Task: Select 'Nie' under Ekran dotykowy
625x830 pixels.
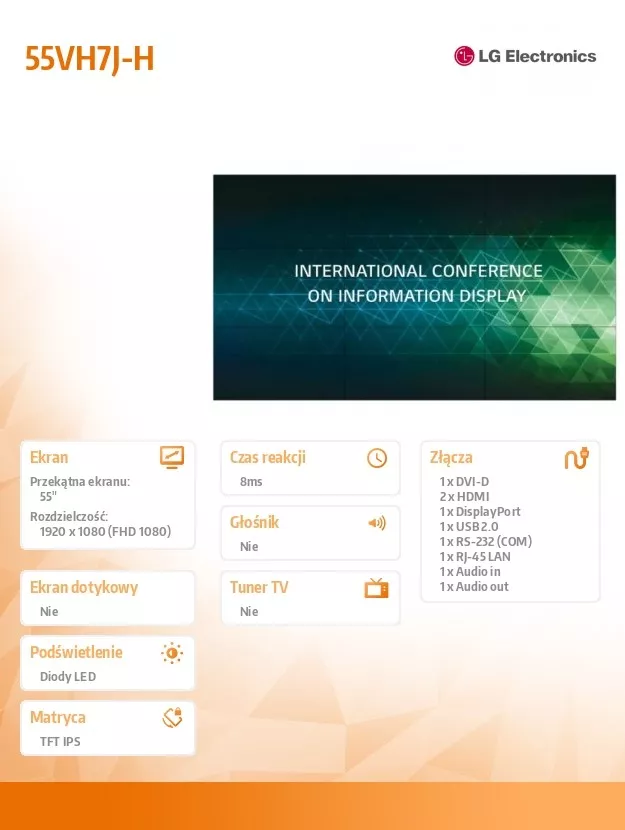Action: 49,611
